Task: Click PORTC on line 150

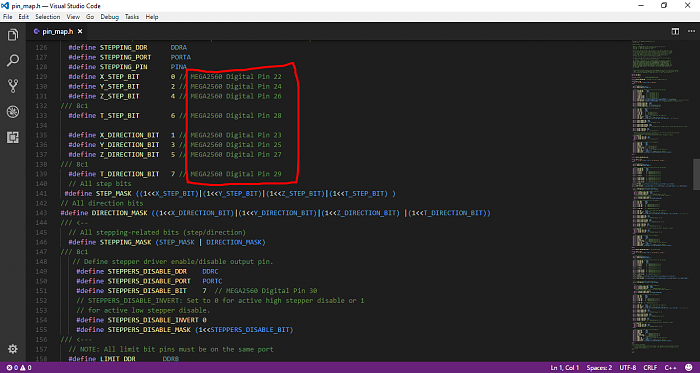Action: pos(212,281)
